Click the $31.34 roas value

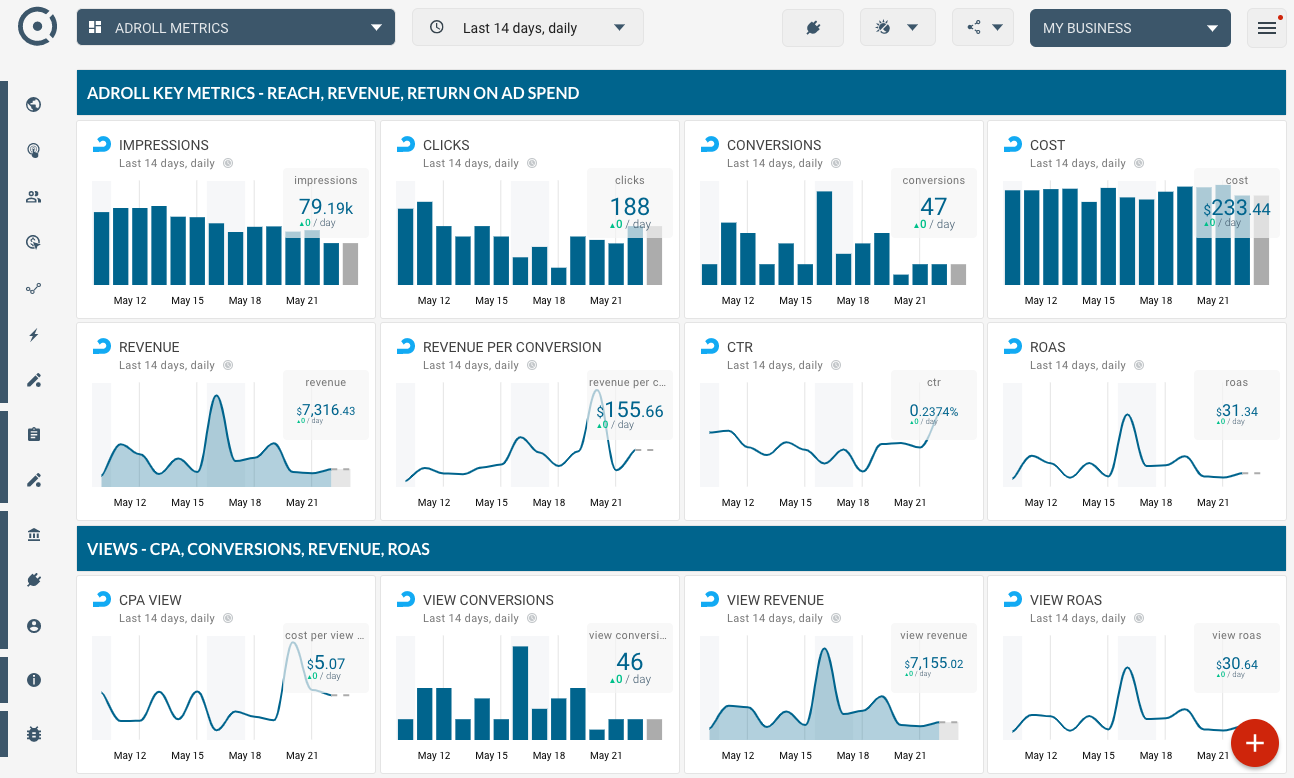coord(1237,411)
